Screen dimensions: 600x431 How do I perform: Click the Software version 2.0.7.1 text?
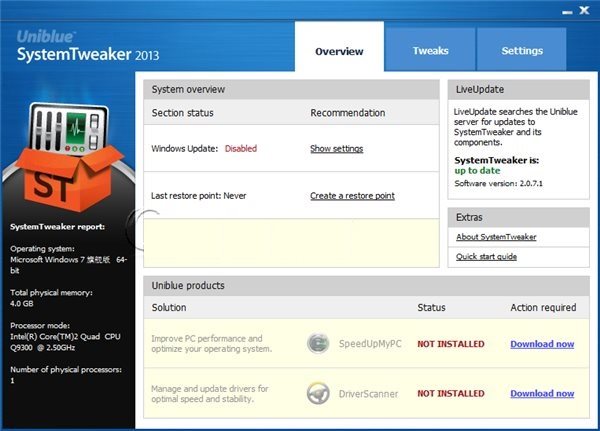498,183
